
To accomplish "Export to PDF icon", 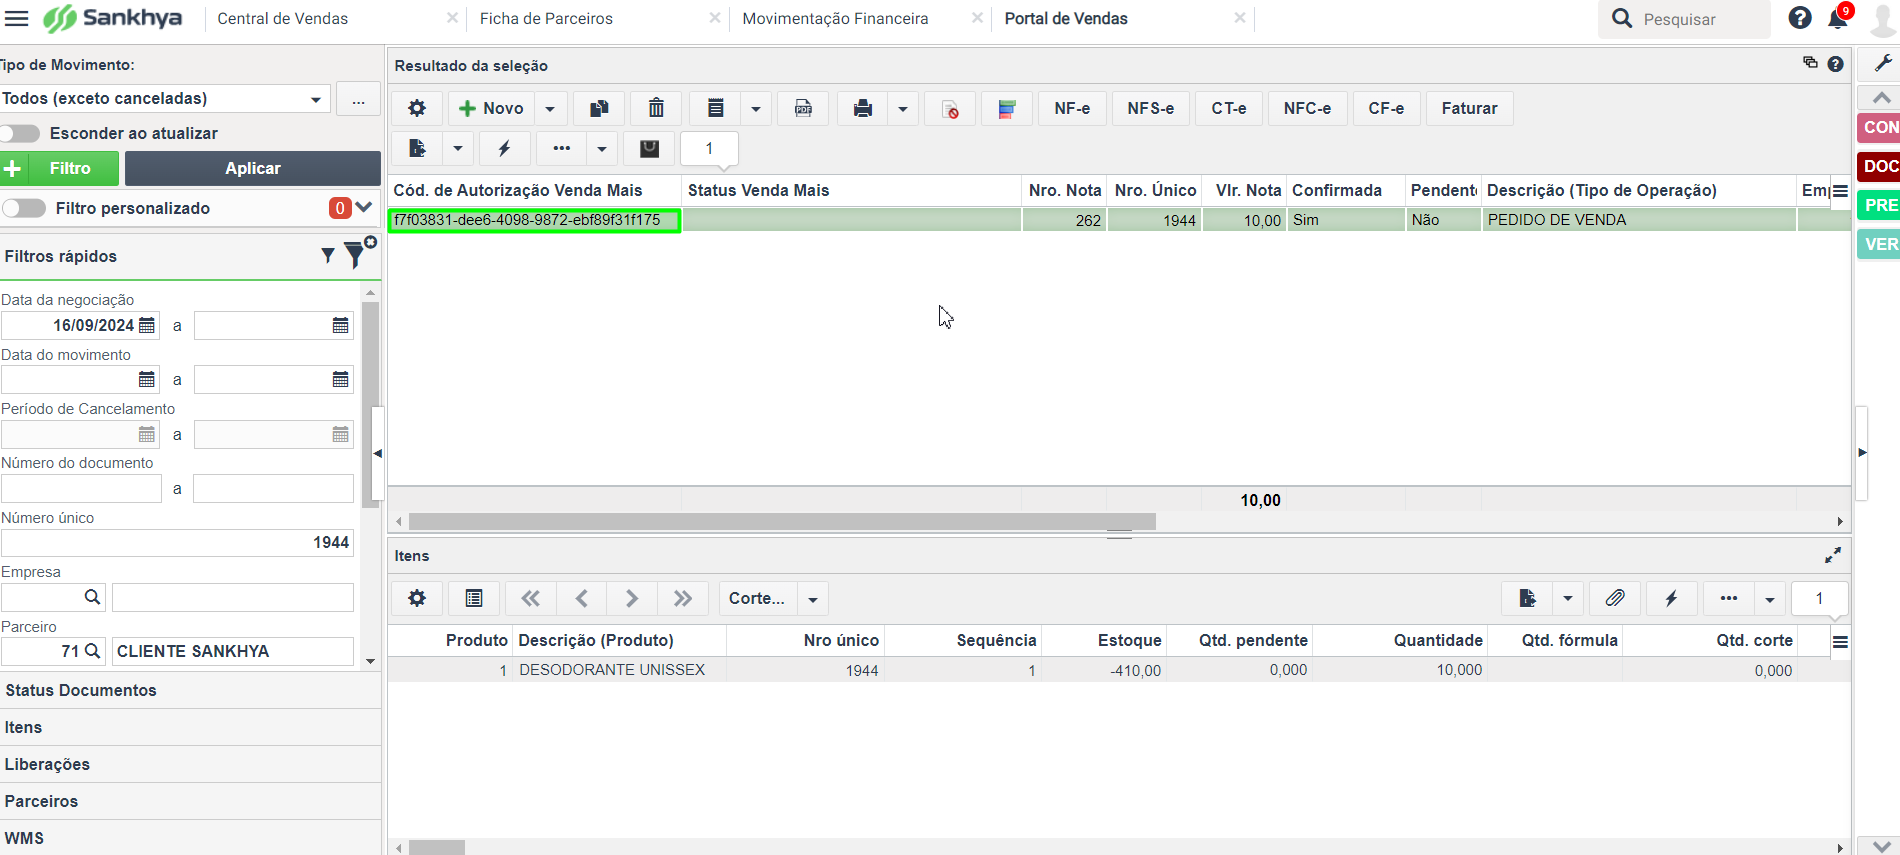I will click(803, 108).
